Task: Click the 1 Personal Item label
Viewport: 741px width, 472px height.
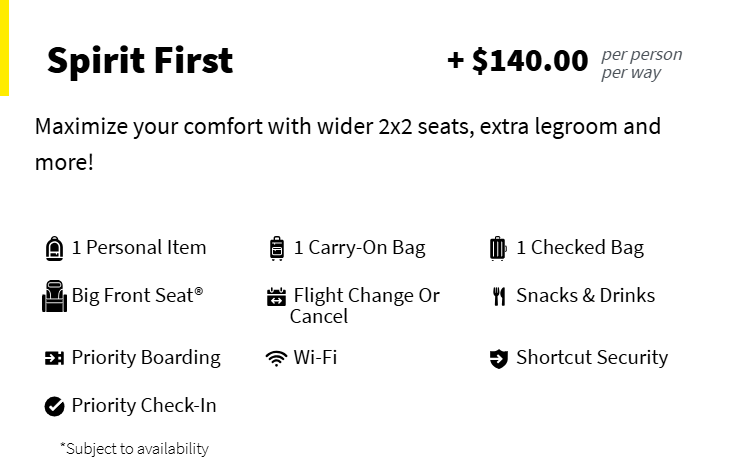Action: 139,248
